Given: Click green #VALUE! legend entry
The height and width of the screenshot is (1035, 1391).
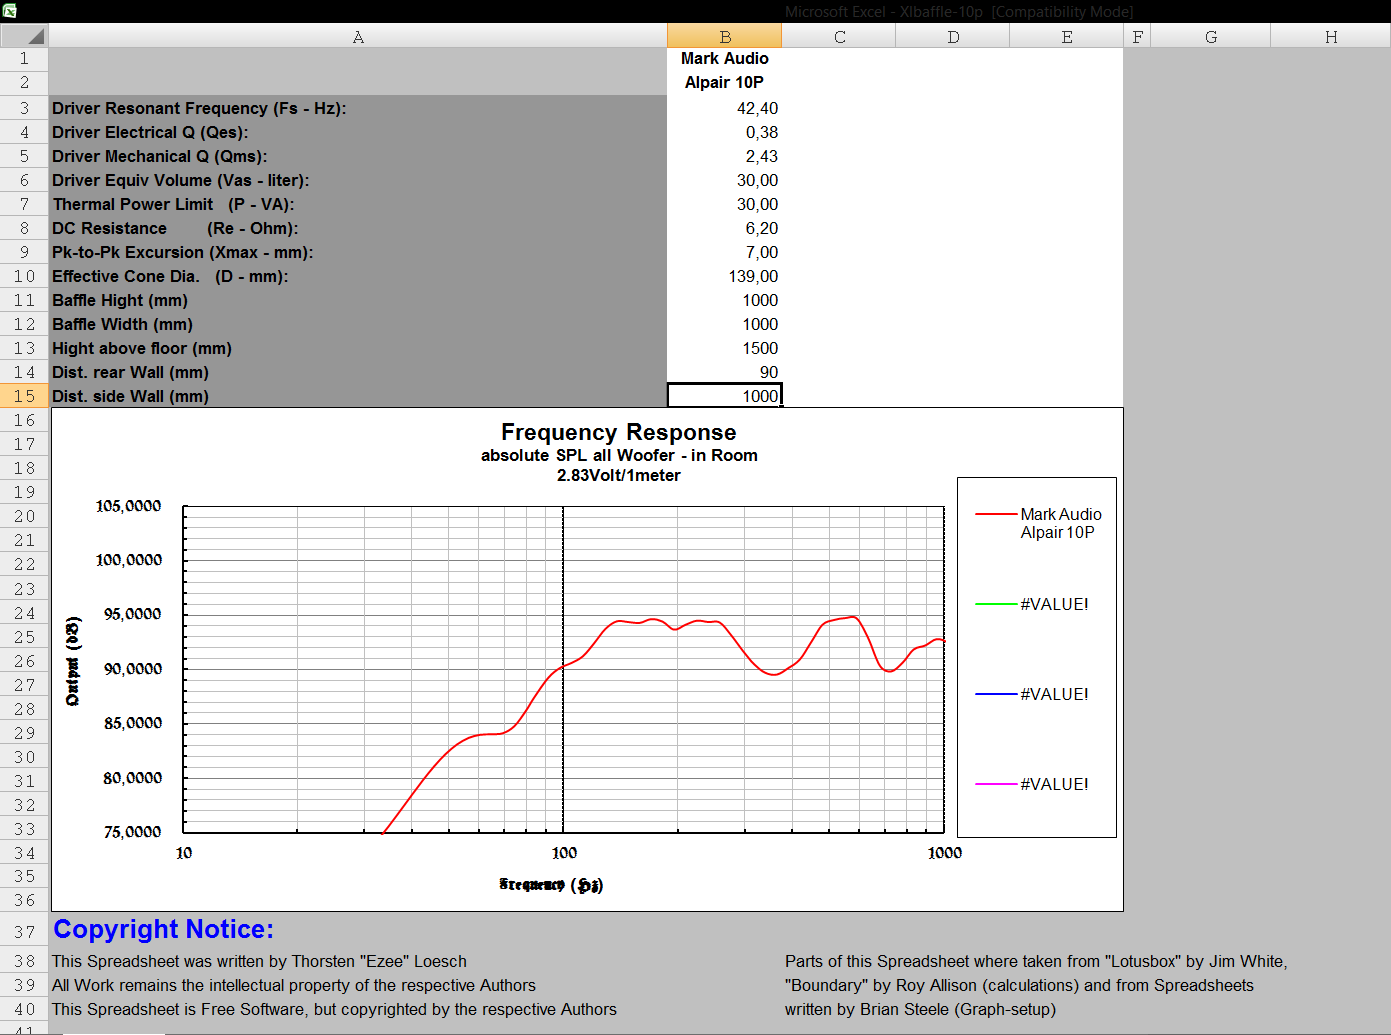Looking at the screenshot, I should (x=1032, y=604).
